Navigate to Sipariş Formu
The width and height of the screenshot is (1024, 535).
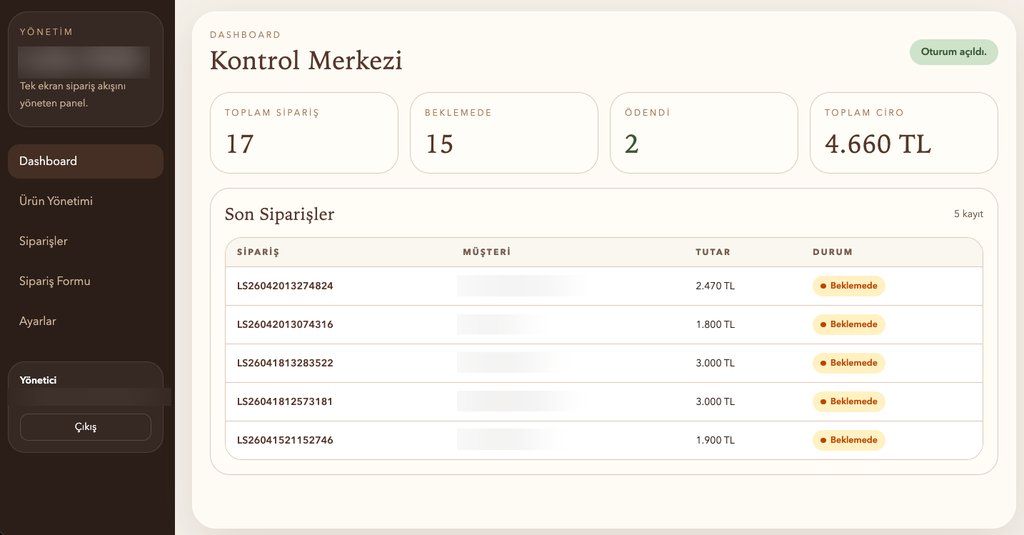(x=55, y=281)
